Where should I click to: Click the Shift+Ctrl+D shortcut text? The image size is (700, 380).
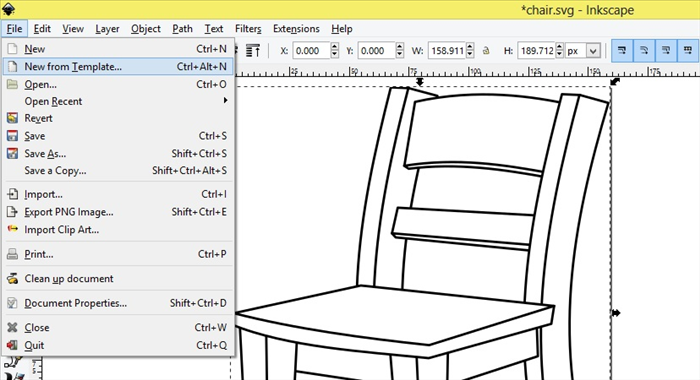point(198,303)
